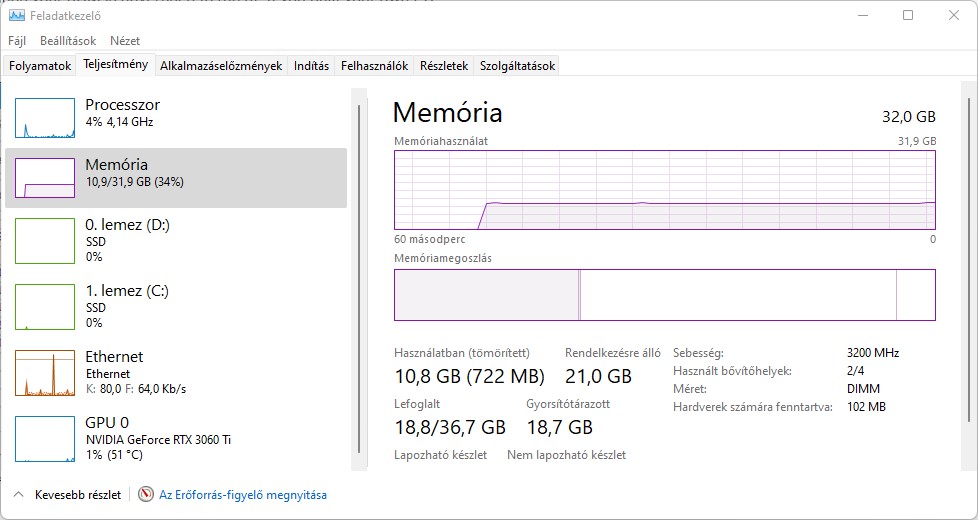The image size is (978, 520).
Task: Switch to the Folyamatok tab
Action: 40,66
